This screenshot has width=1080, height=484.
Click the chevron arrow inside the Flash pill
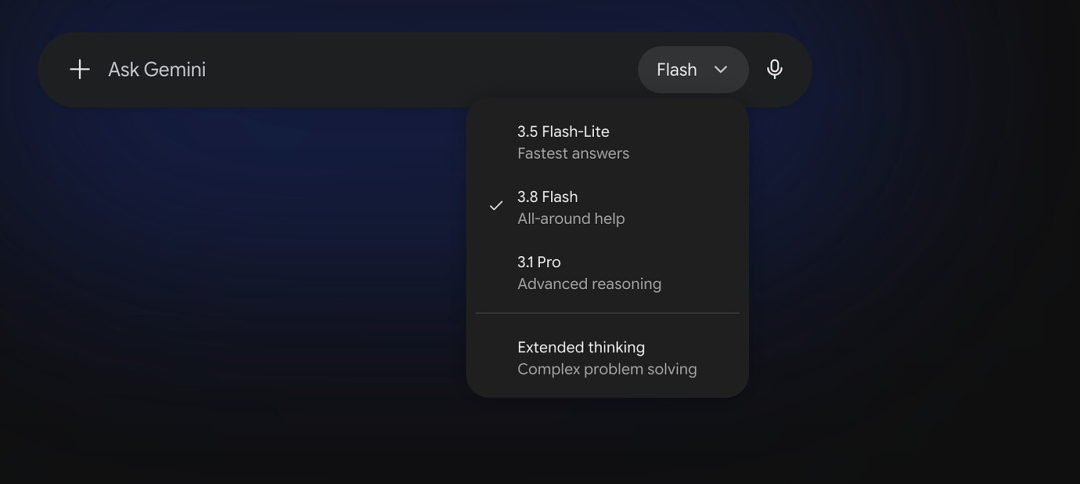pyautogui.click(x=720, y=70)
